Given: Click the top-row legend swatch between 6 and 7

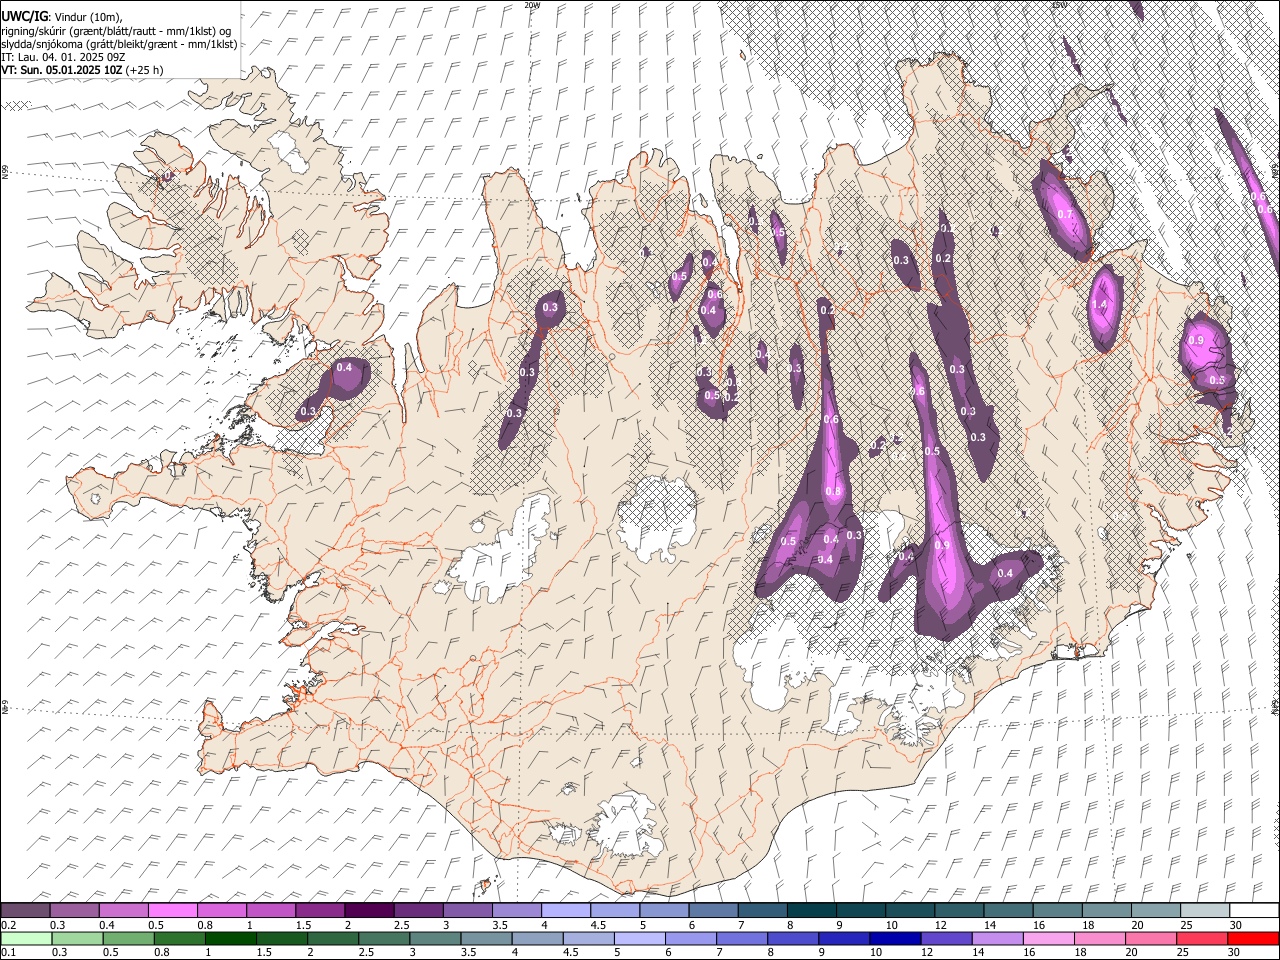Looking at the screenshot, I should point(712,910).
